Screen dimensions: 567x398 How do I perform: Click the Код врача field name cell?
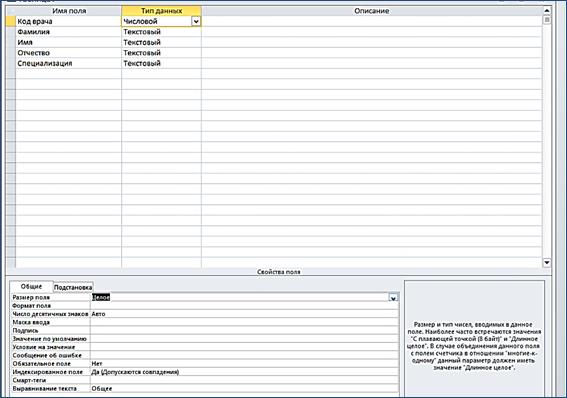tap(69, 21)
